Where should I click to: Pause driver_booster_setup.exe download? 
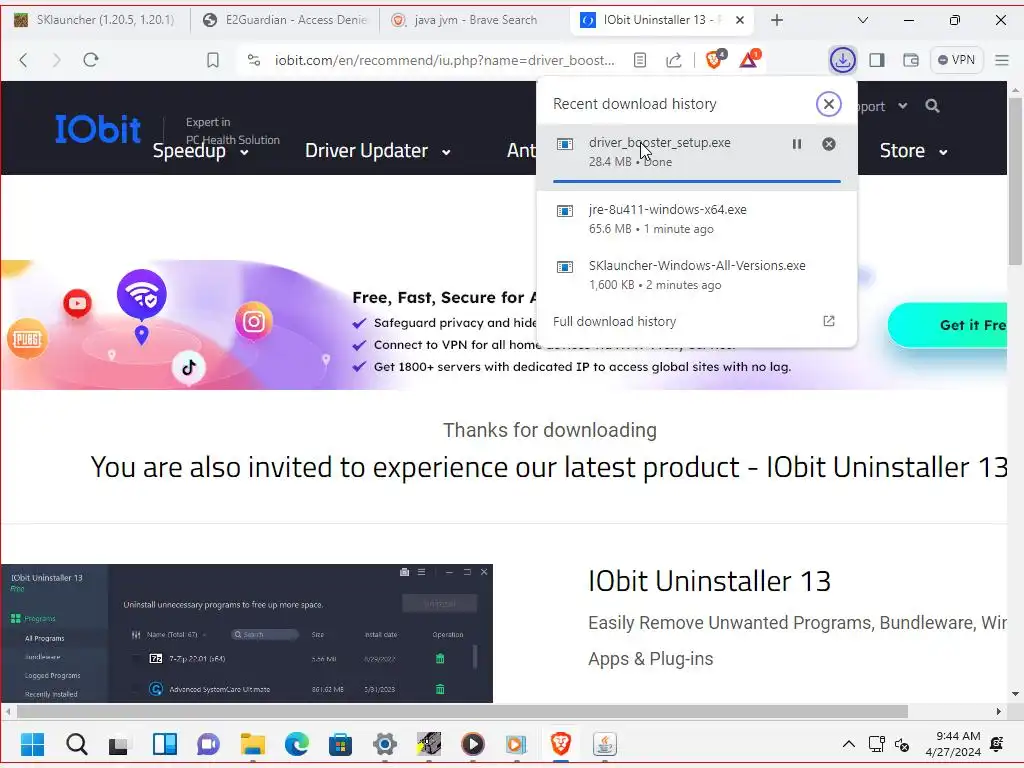(797, 144)
